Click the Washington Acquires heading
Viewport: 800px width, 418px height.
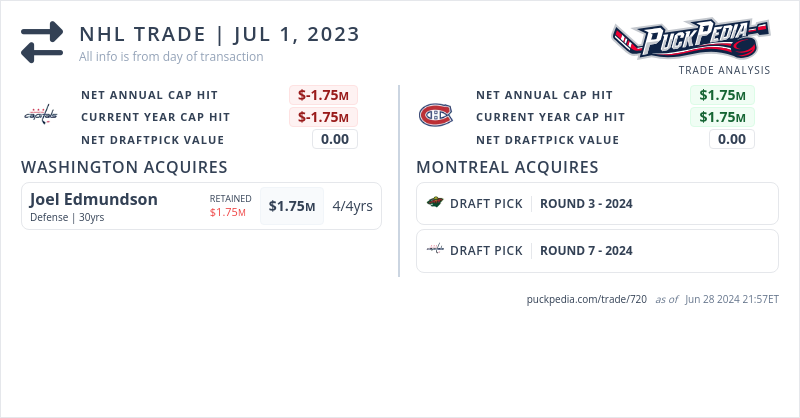pyautogui.click(x=125, y=167)
